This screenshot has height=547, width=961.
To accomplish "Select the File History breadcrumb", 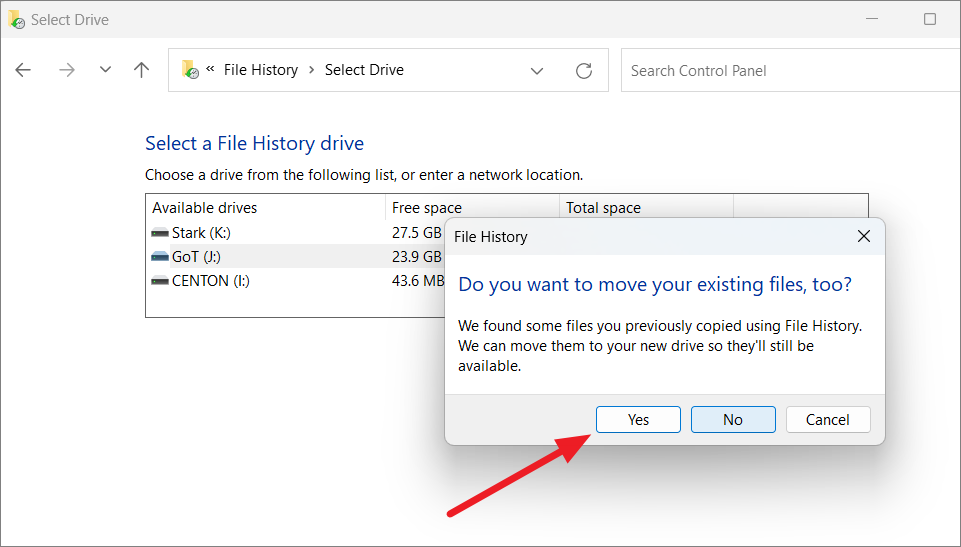I will [261, 70].
